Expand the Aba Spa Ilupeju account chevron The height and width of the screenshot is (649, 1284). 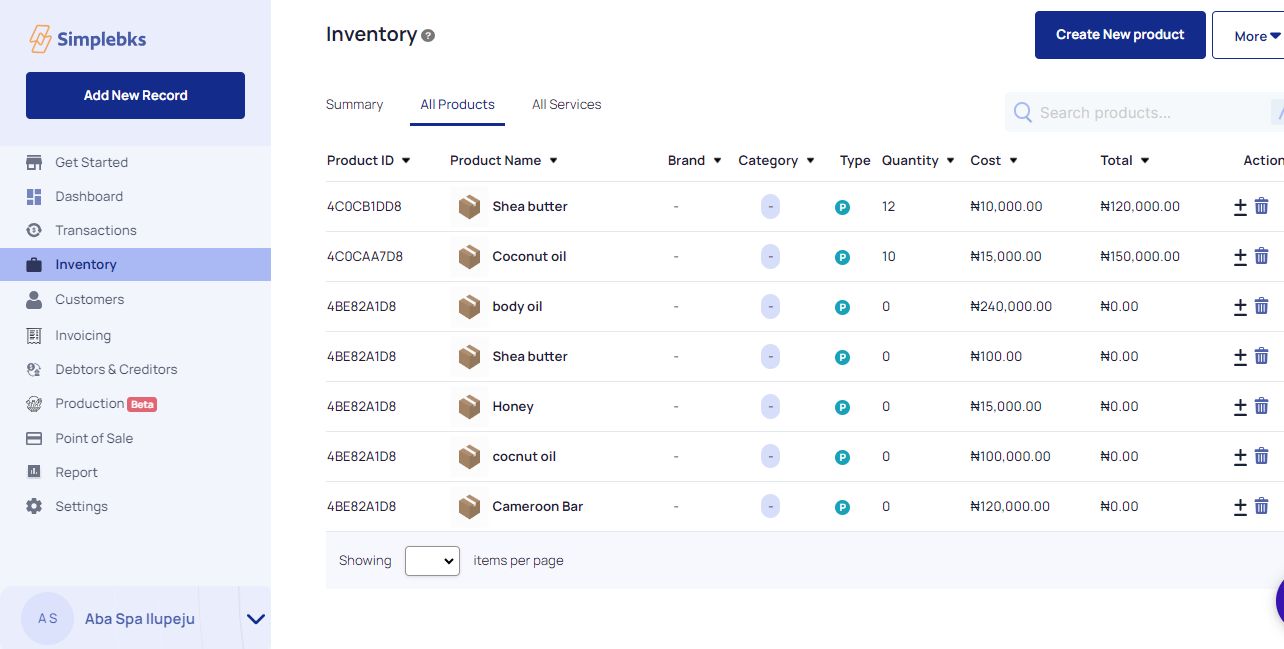click(x=256, y=619)
